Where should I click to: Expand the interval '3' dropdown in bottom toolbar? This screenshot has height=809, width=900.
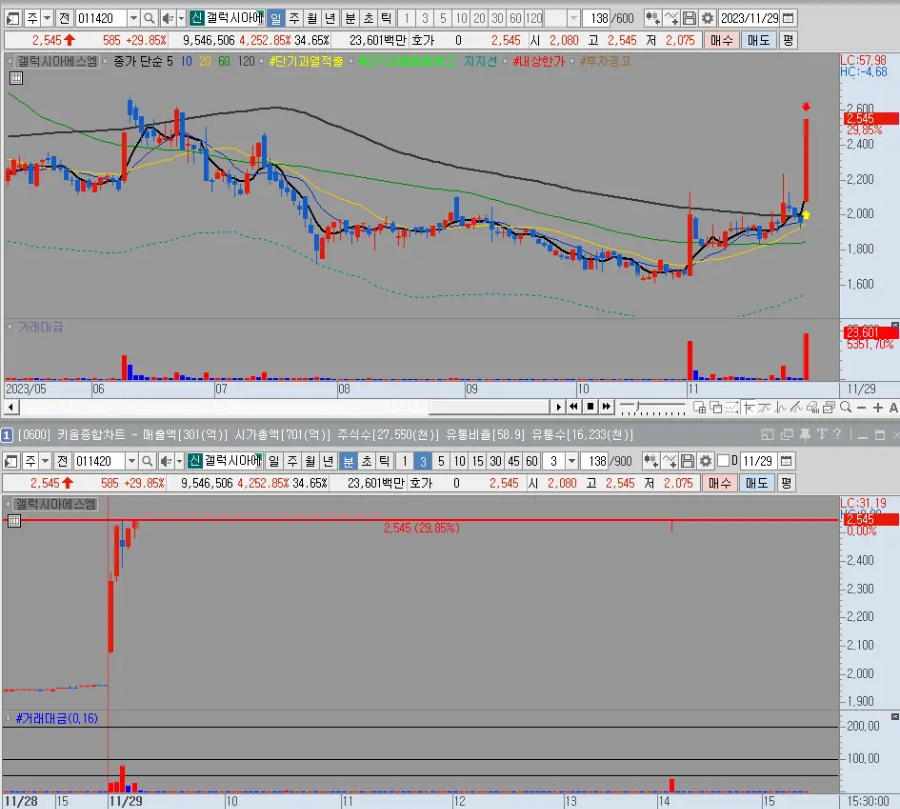[571, 461]
